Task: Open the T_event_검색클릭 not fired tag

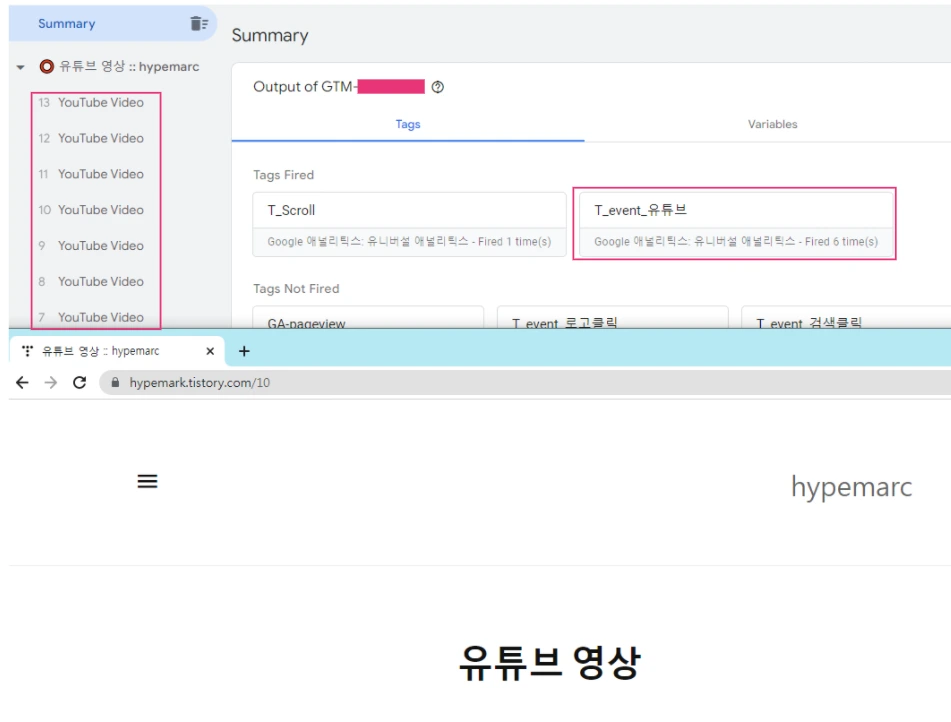Action: (846, 318)
